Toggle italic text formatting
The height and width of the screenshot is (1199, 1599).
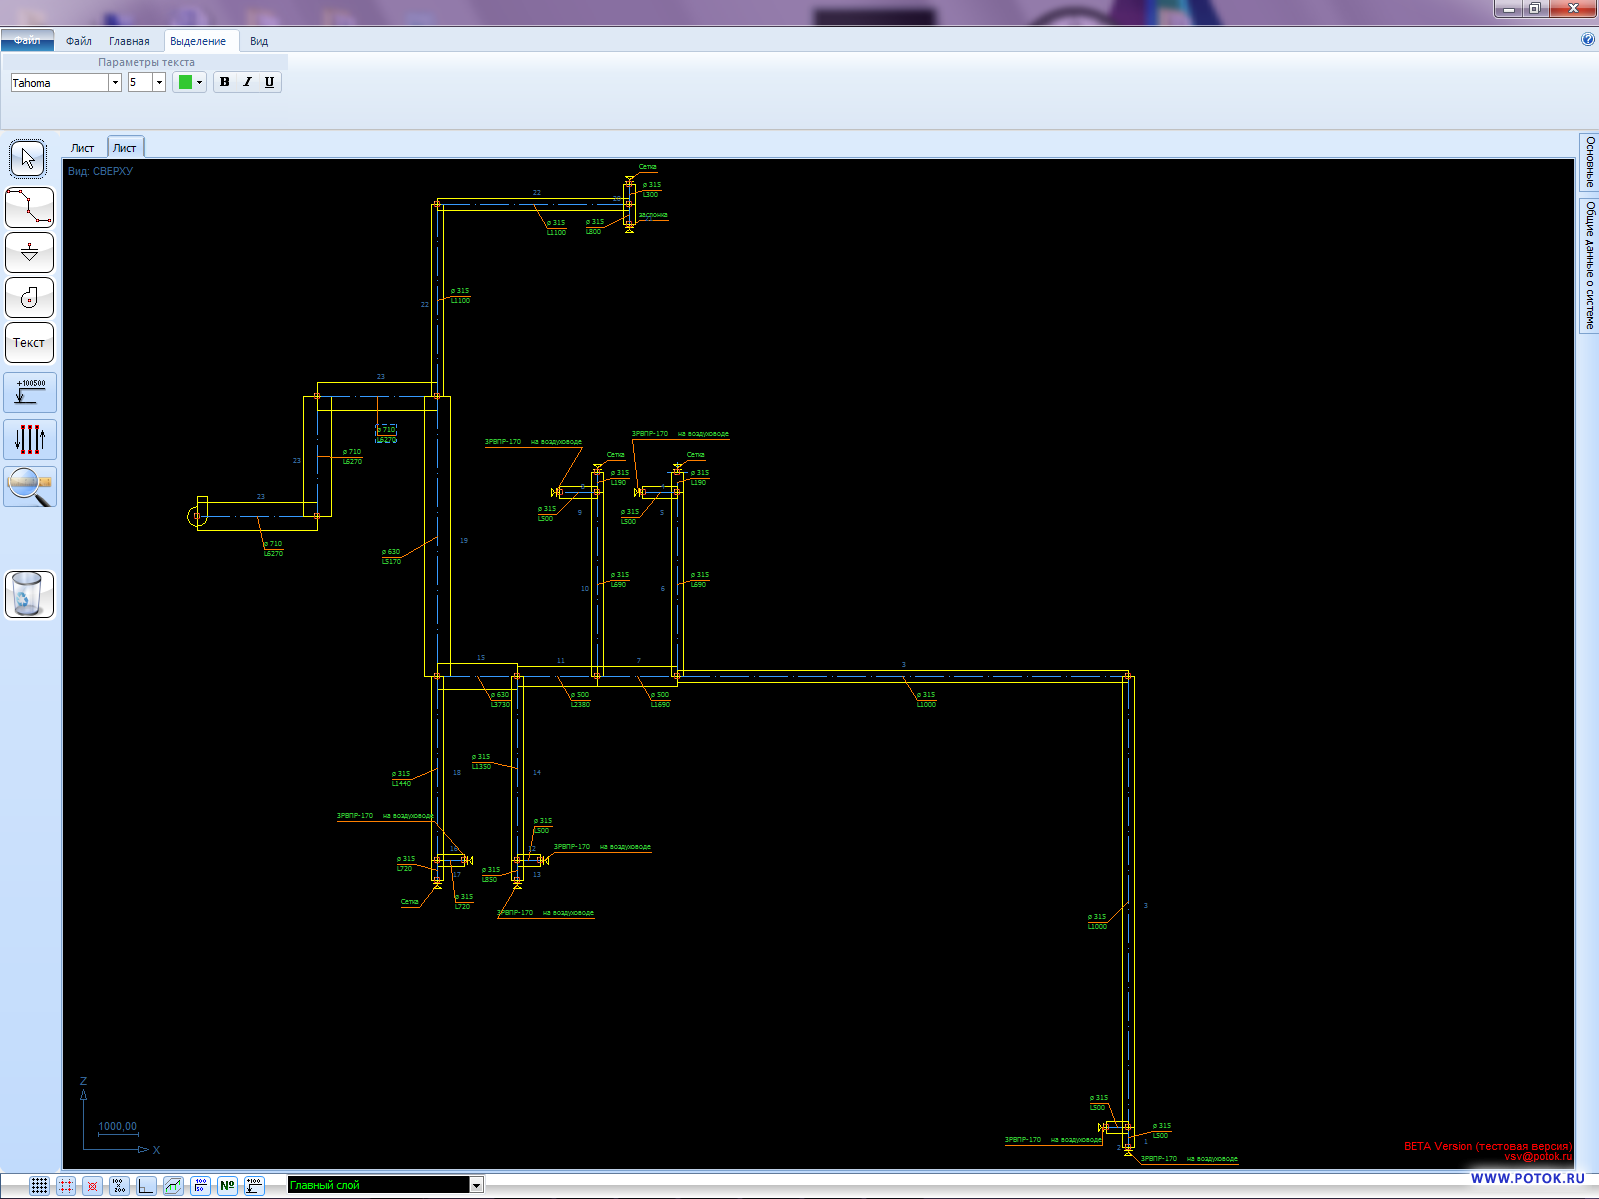[247, 82]
